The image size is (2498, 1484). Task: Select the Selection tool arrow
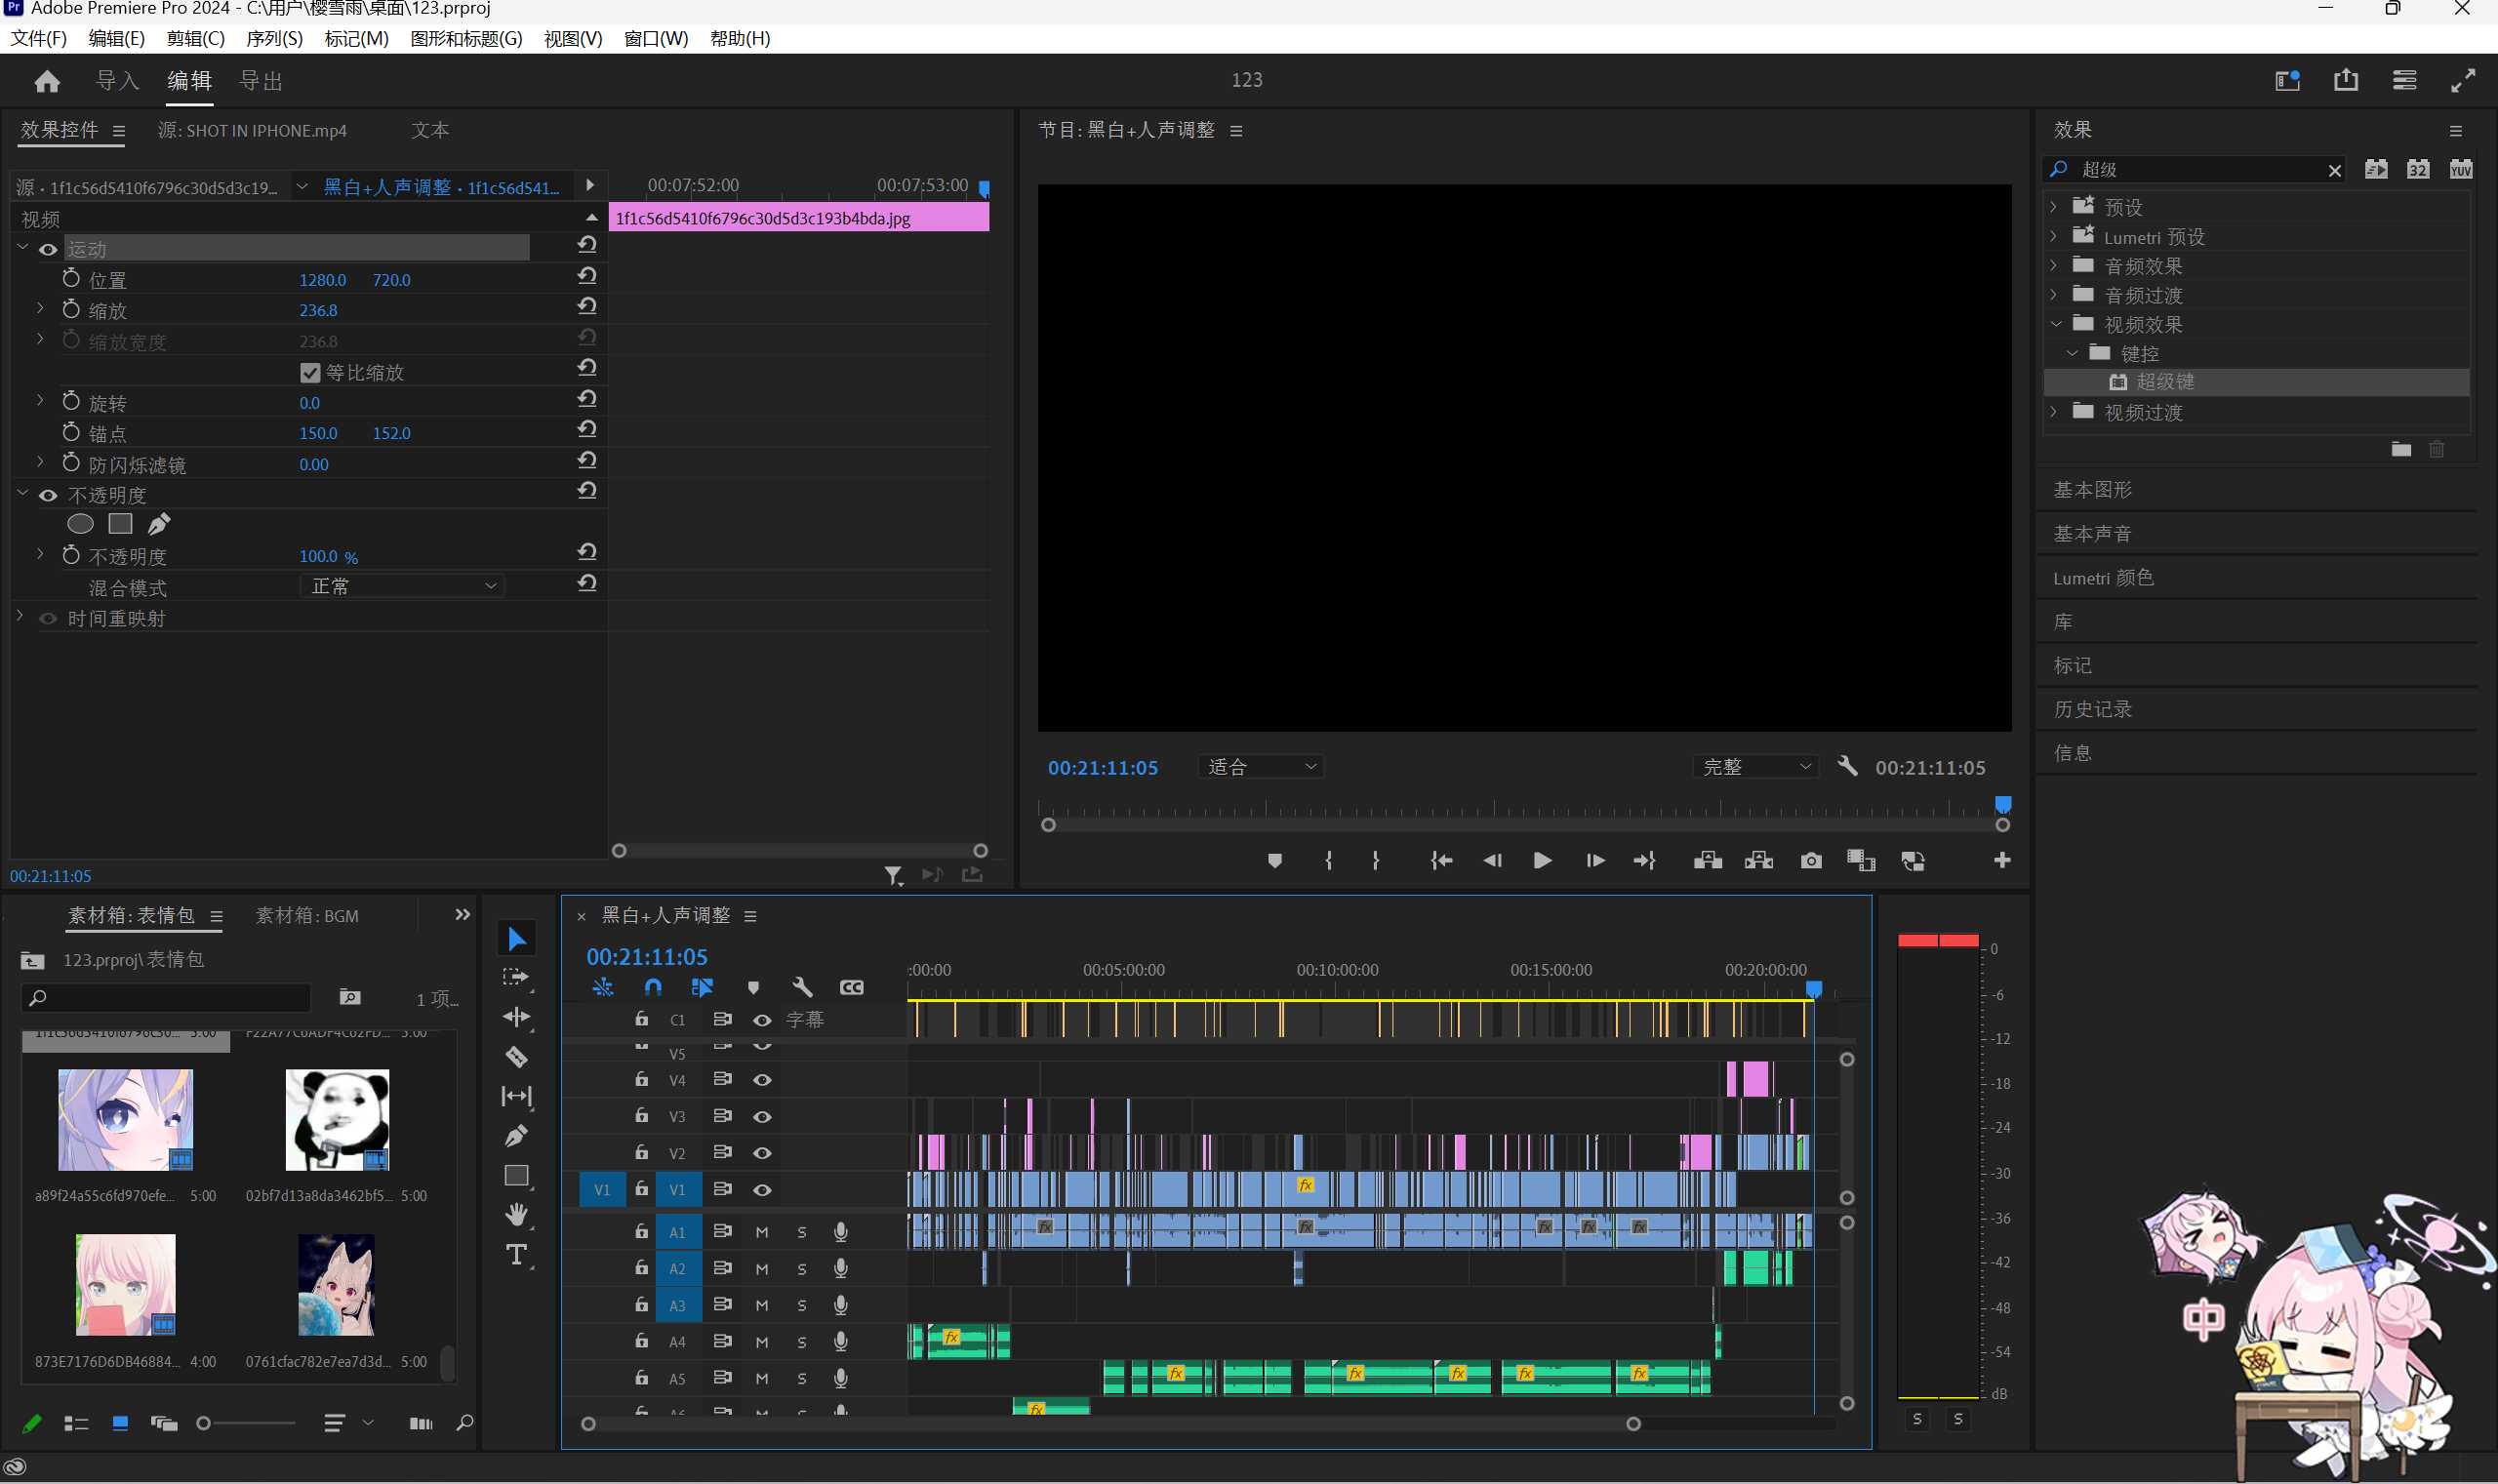(516, 939)
